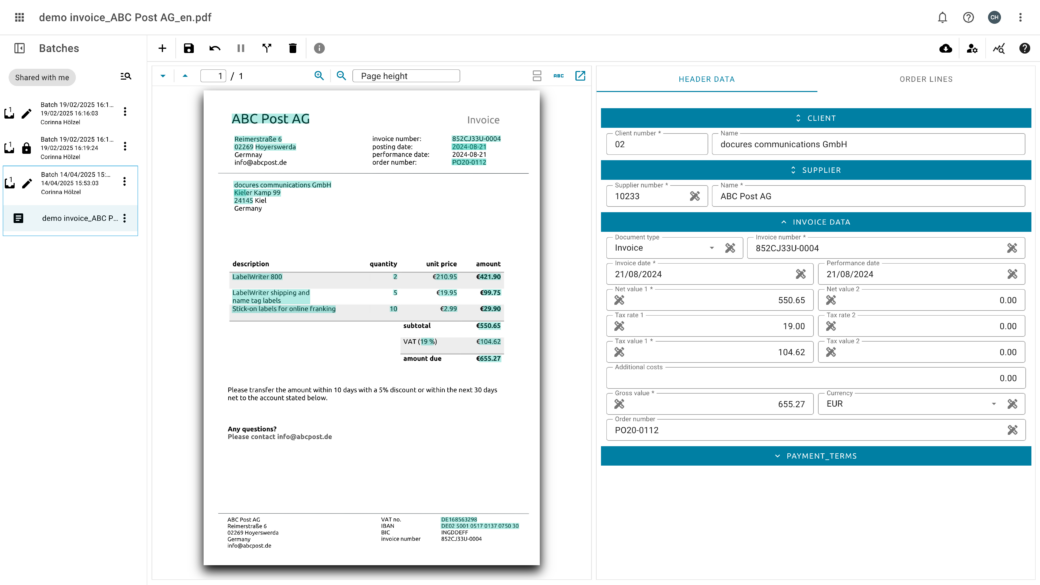
Task: Click the assign user icon
Action: point(972,48)
